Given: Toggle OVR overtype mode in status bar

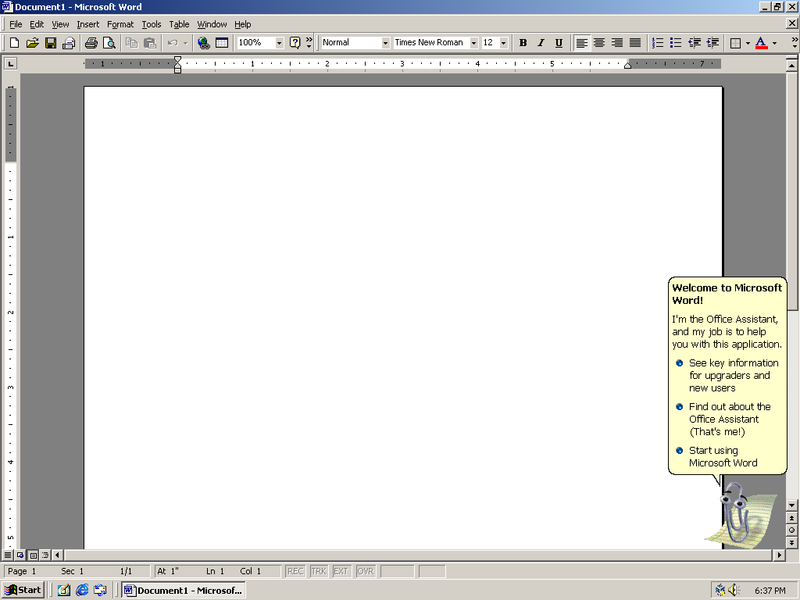Looking at the screenshot, I should tap(365, 571).
